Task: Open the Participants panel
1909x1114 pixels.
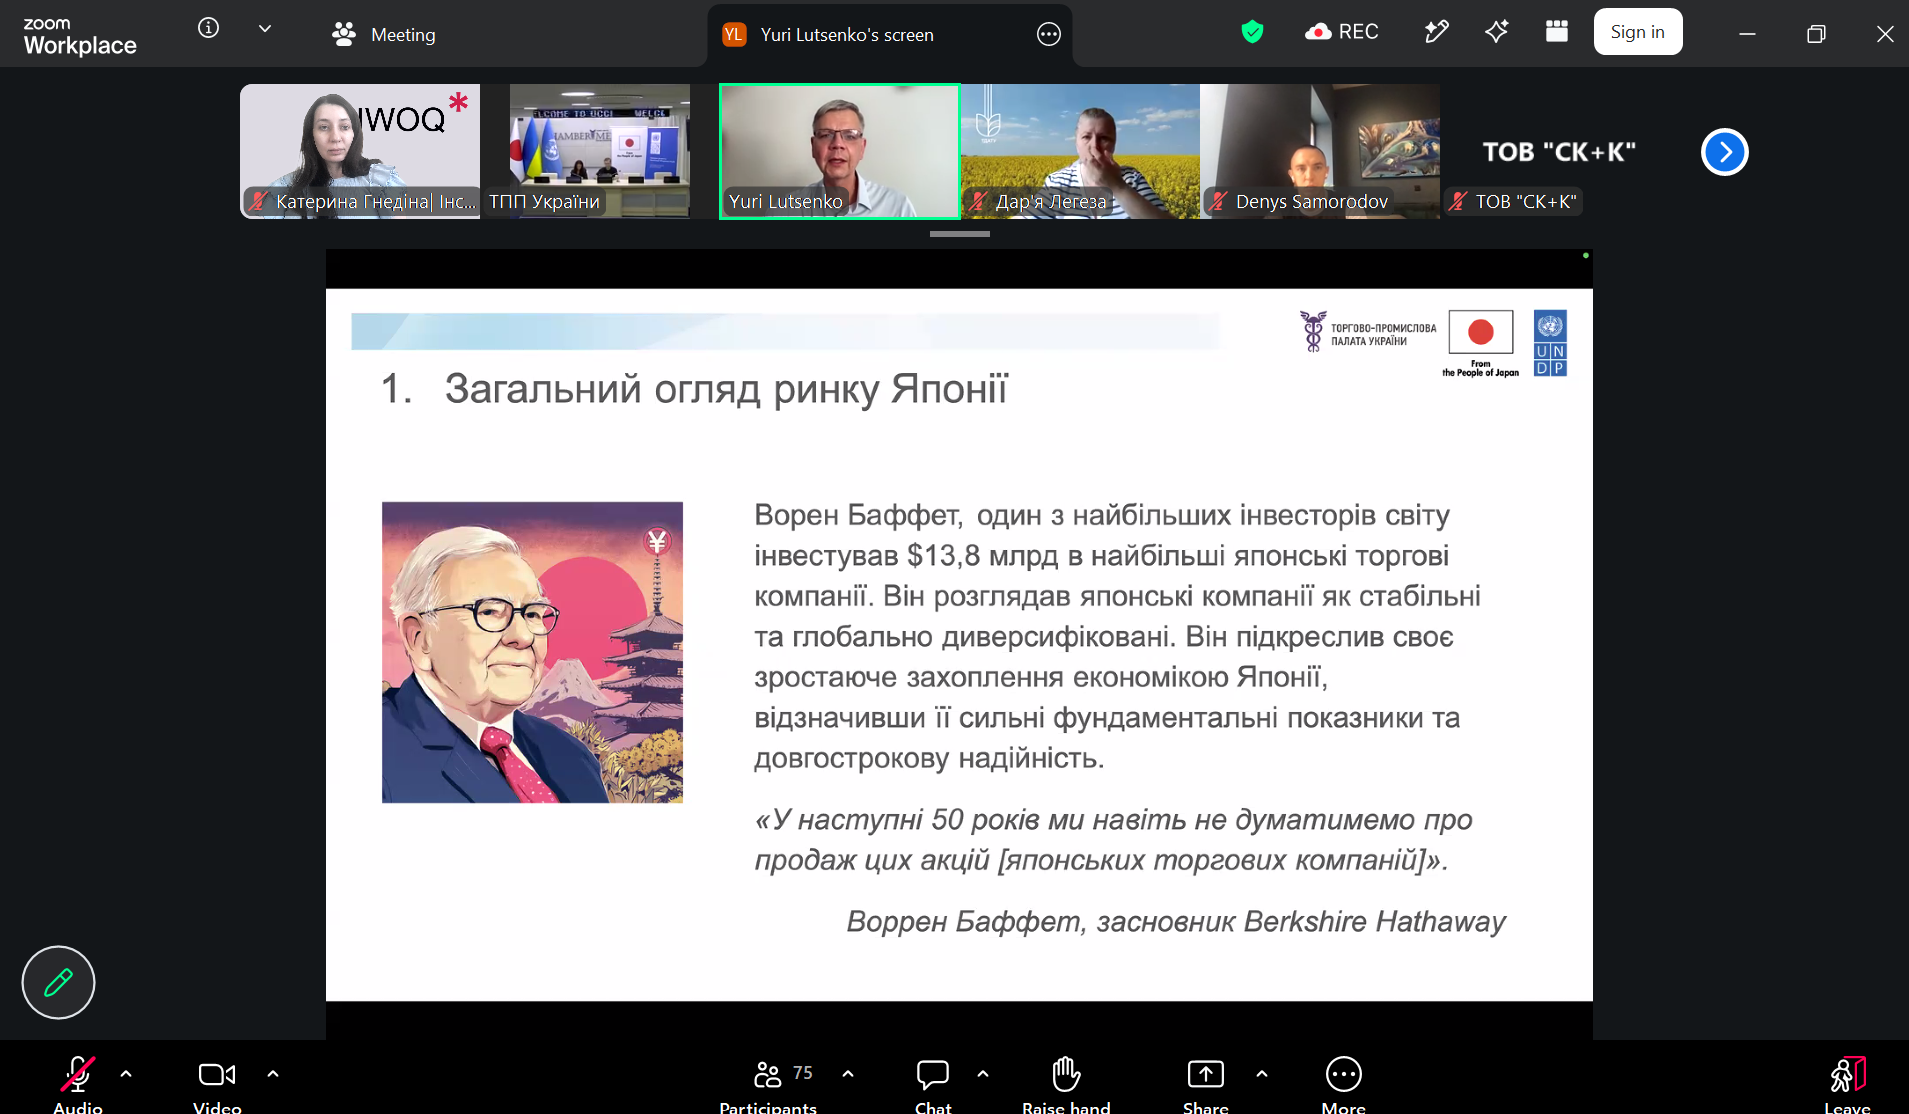Action: (768, 1084)
